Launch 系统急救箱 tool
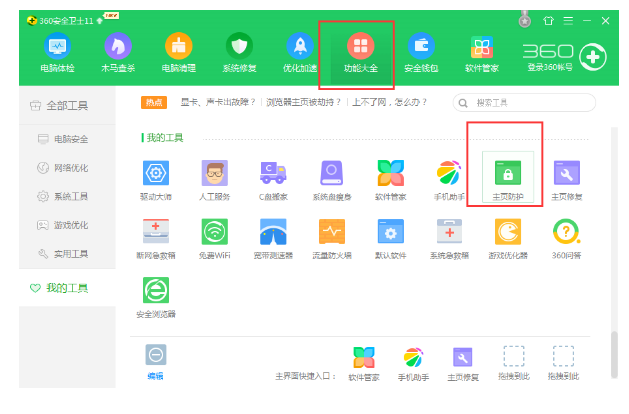Viewport: 629px width, 414px height. click(x=449, y=239)
